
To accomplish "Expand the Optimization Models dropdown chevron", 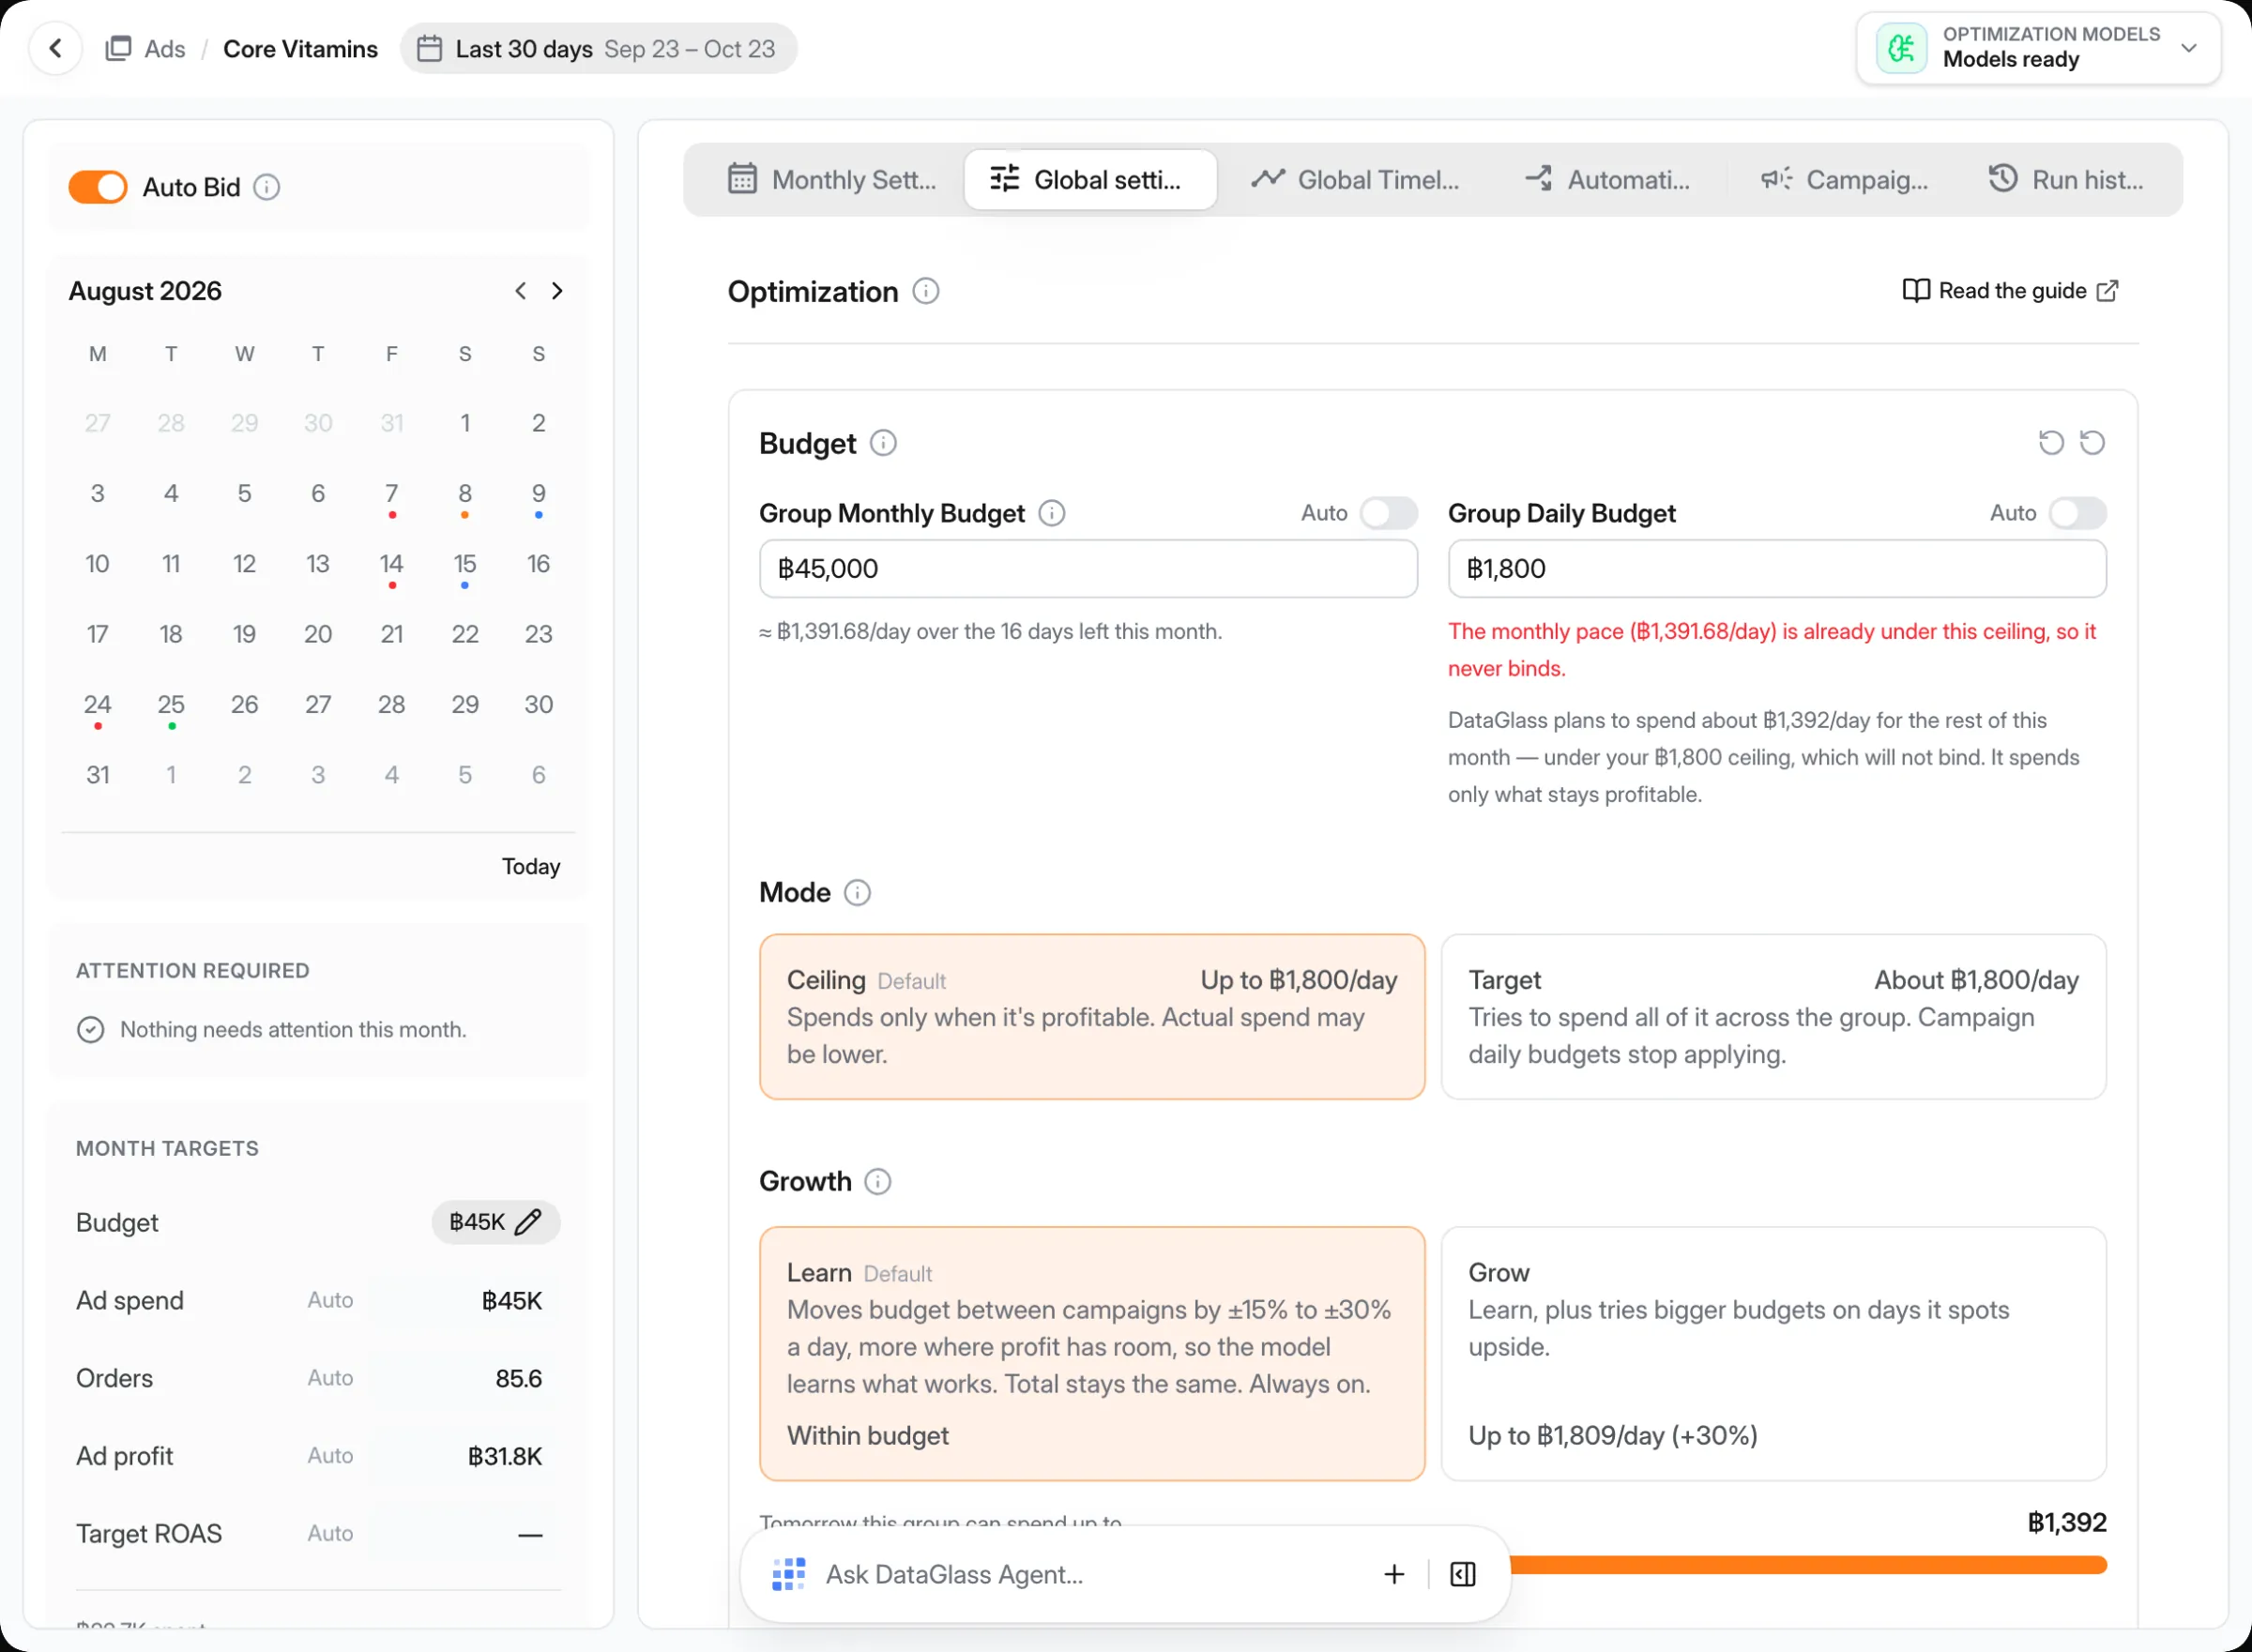I will click(2188, 48).
